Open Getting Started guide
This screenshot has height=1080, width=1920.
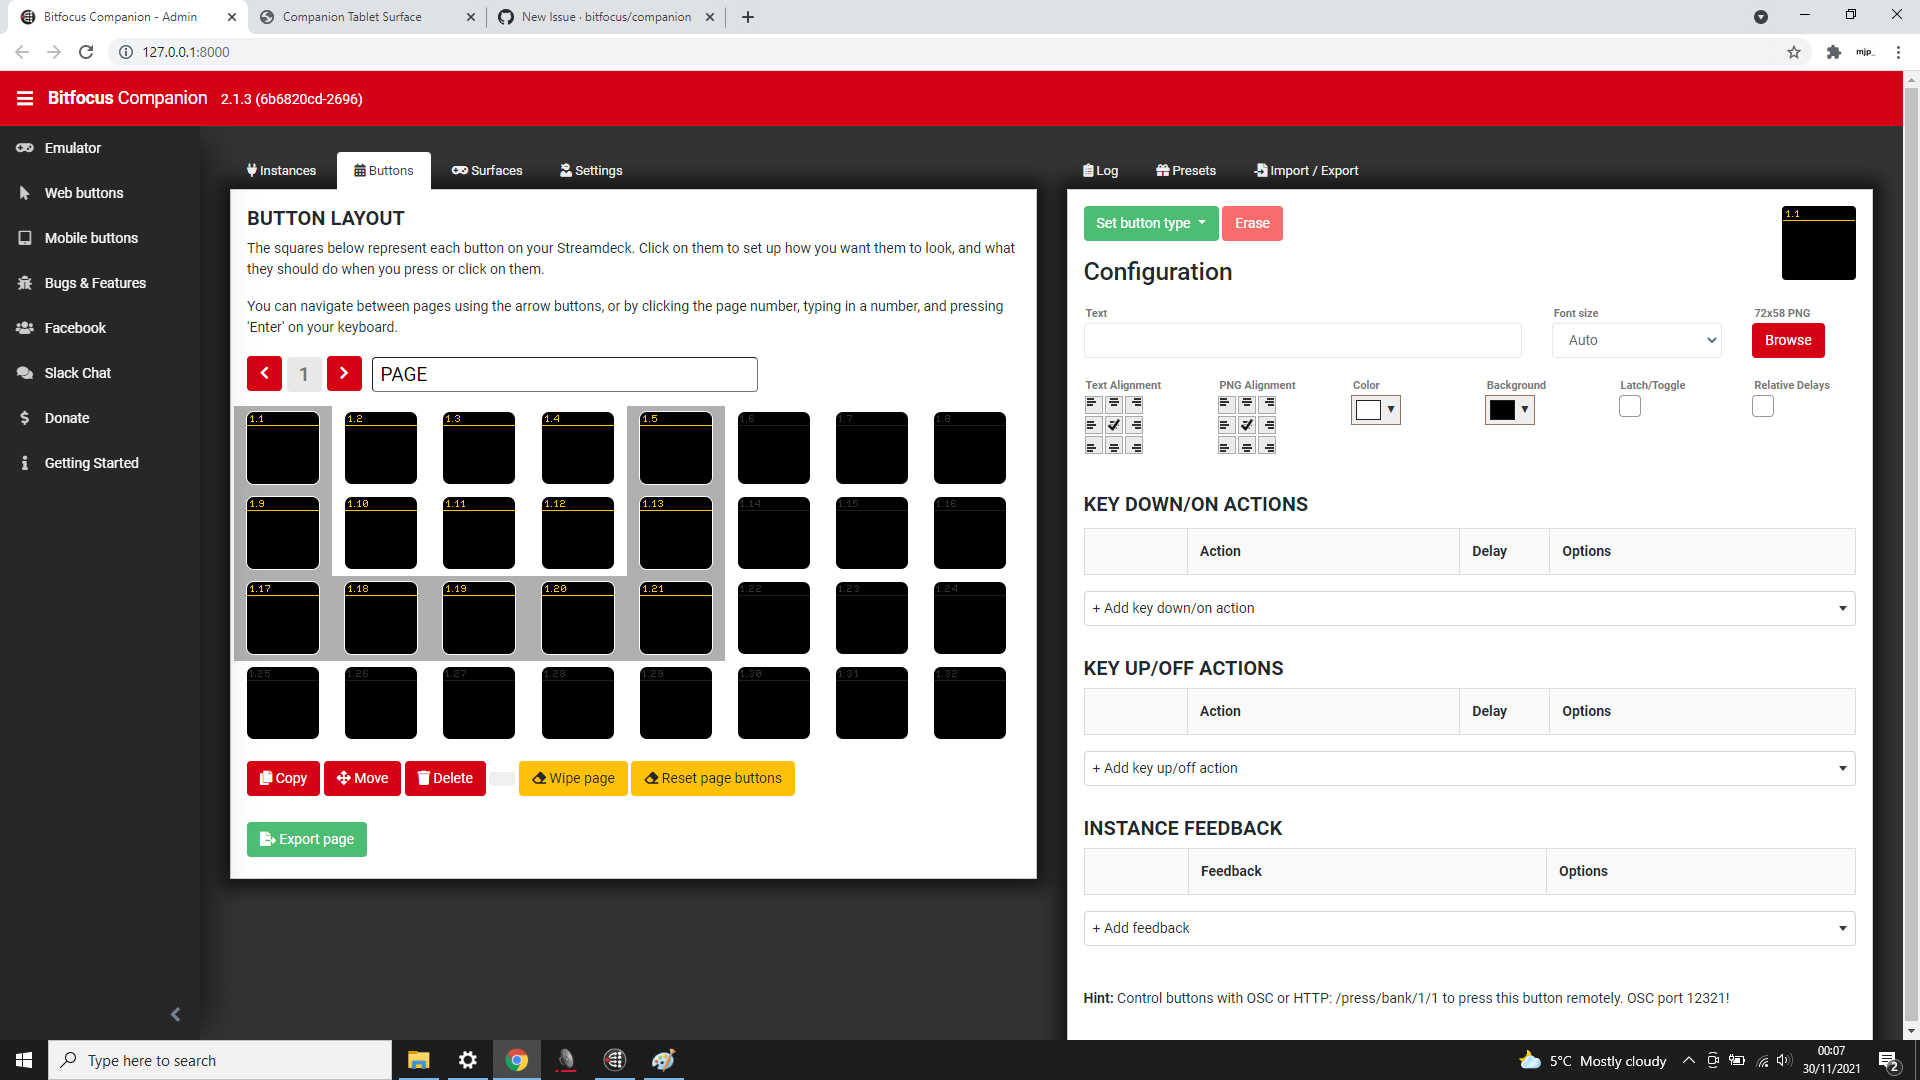pyautogui.click(x=91, y=462)
